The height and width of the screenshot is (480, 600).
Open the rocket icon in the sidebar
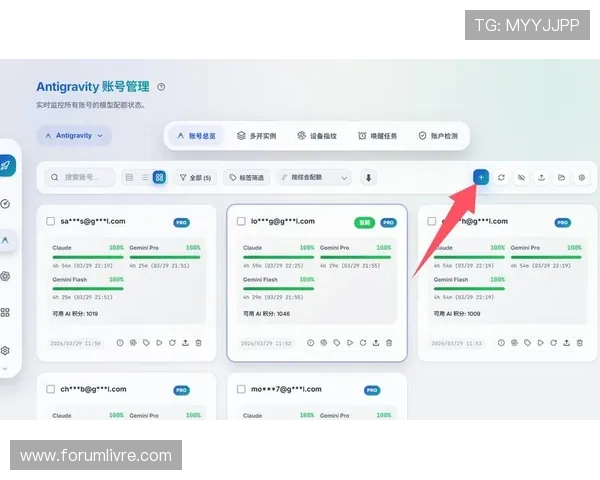(6, 166)
